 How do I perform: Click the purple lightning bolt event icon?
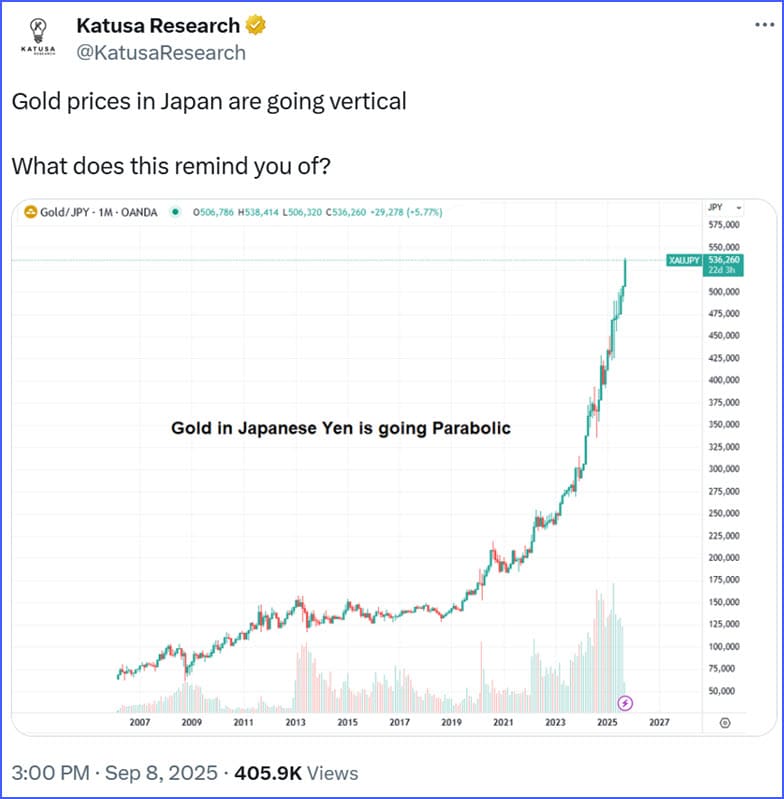(x=627, y=704)
